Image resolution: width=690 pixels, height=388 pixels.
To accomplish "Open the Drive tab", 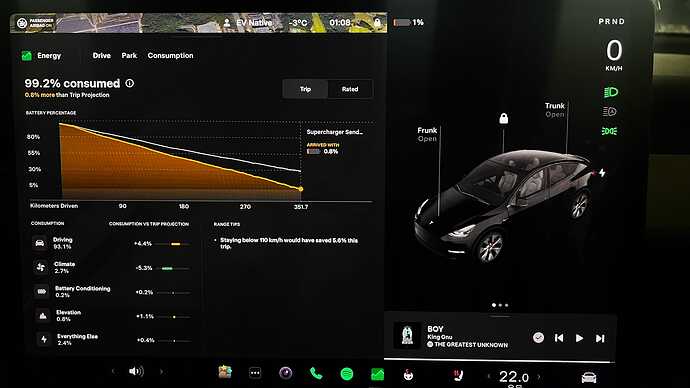I will point(102,55).
